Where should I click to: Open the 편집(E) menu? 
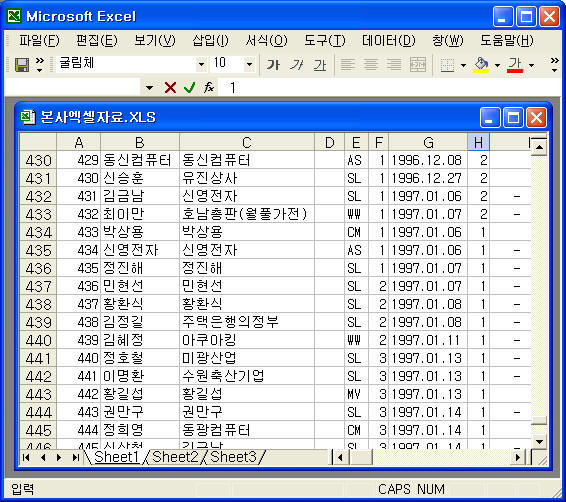click(97, 40)
